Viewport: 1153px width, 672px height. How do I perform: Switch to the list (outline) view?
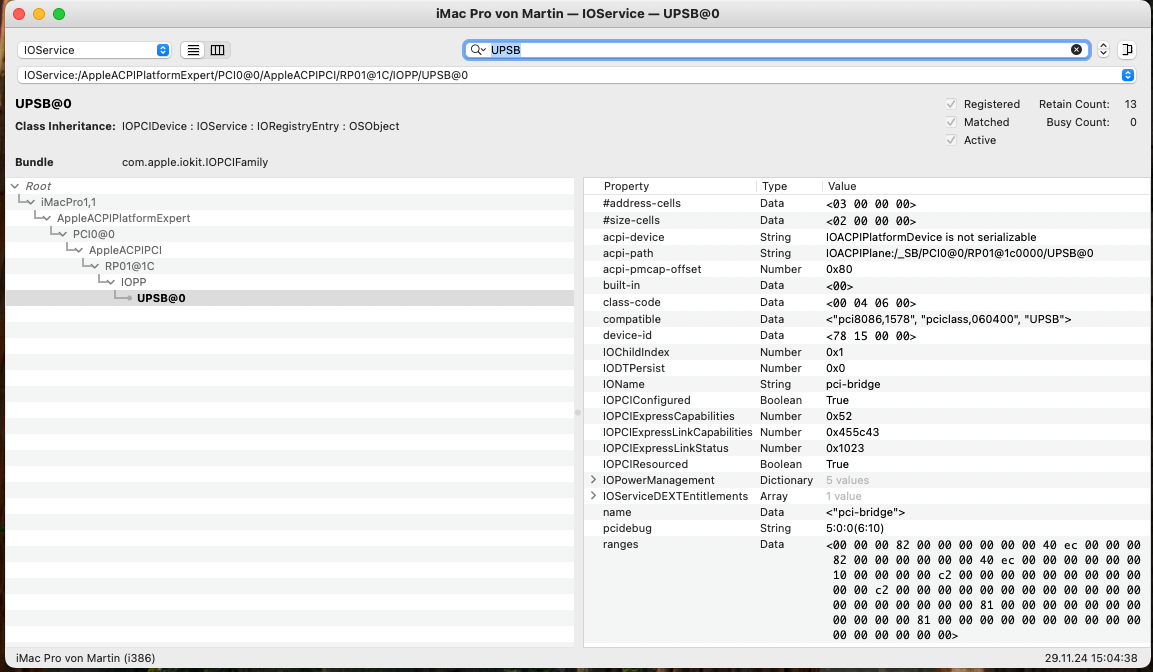click(194, 50)
